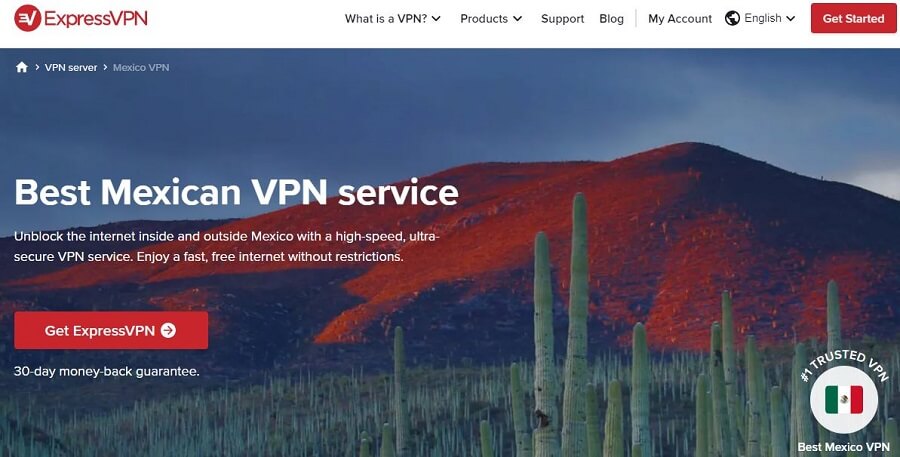Open the English language selector chevron

pos(790,18)
